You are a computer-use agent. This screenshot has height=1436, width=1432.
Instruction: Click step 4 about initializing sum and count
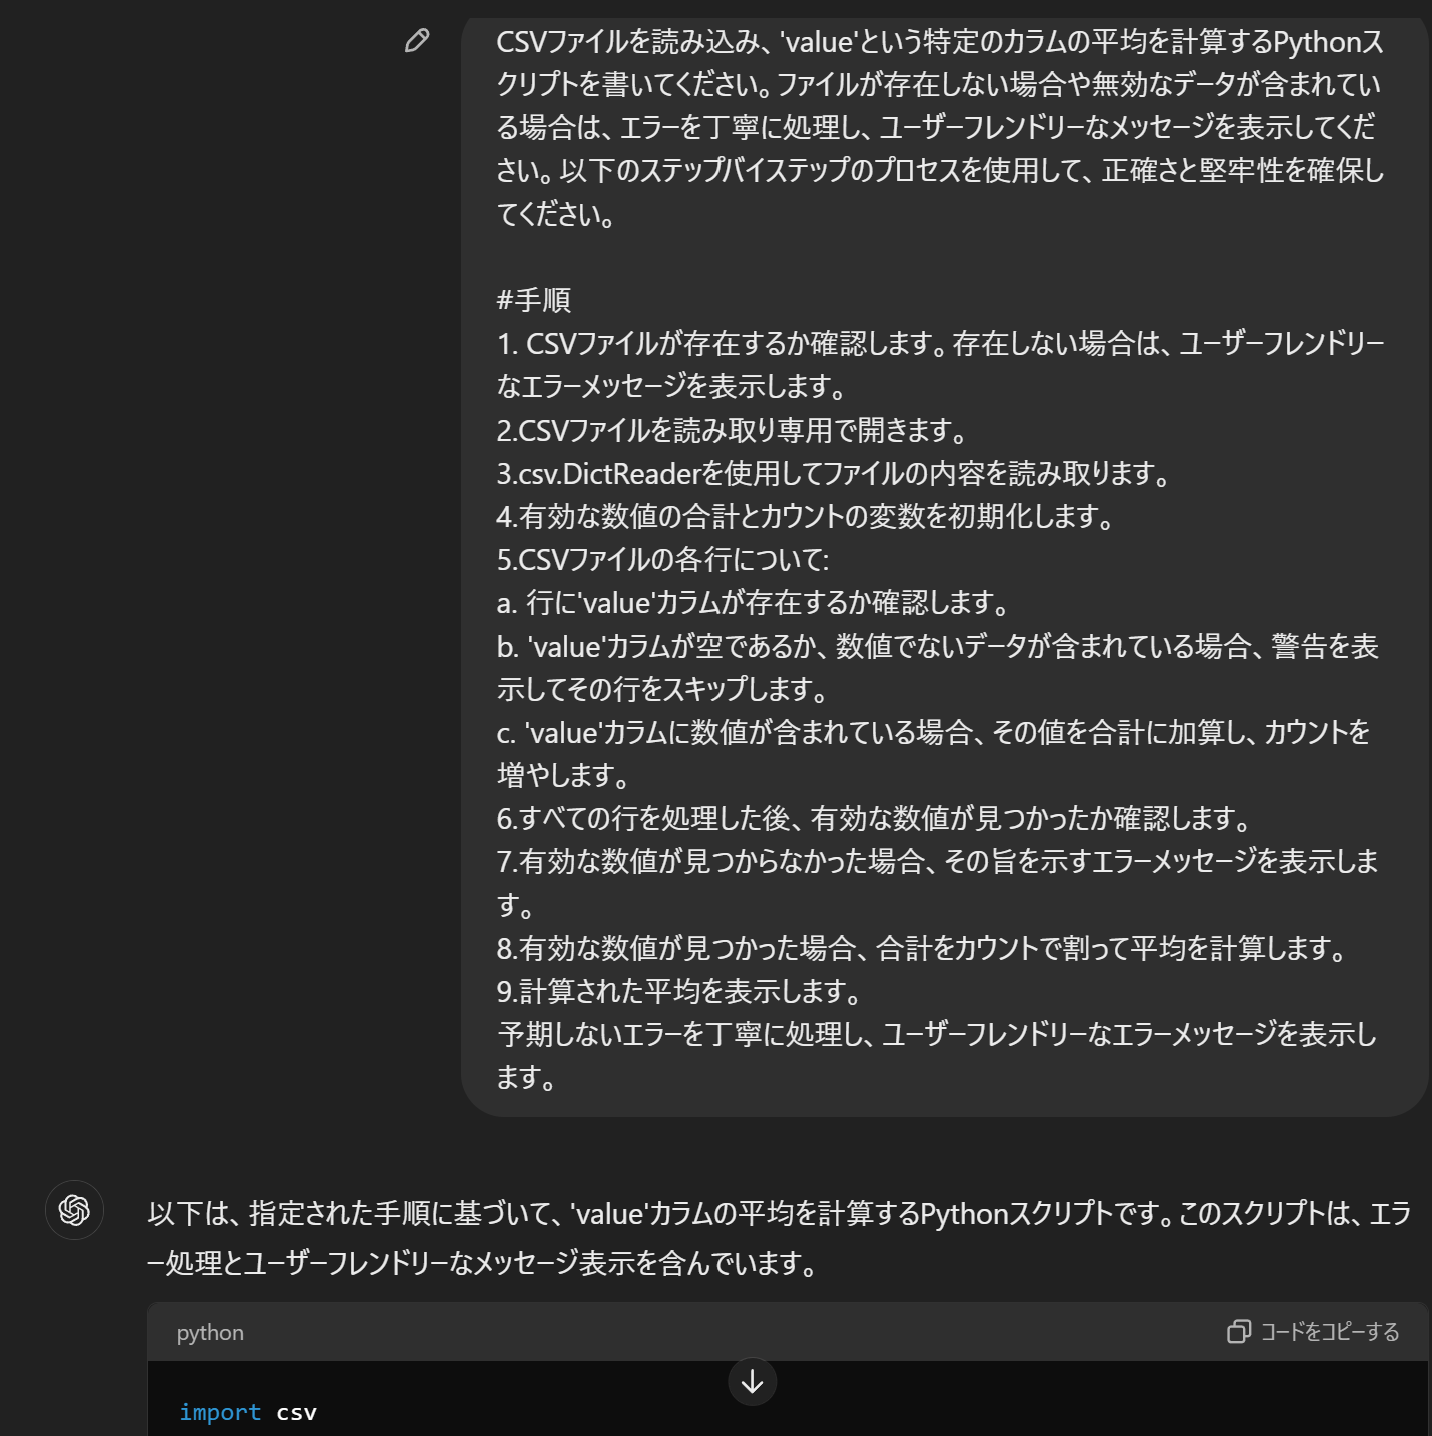coord(806,516)
